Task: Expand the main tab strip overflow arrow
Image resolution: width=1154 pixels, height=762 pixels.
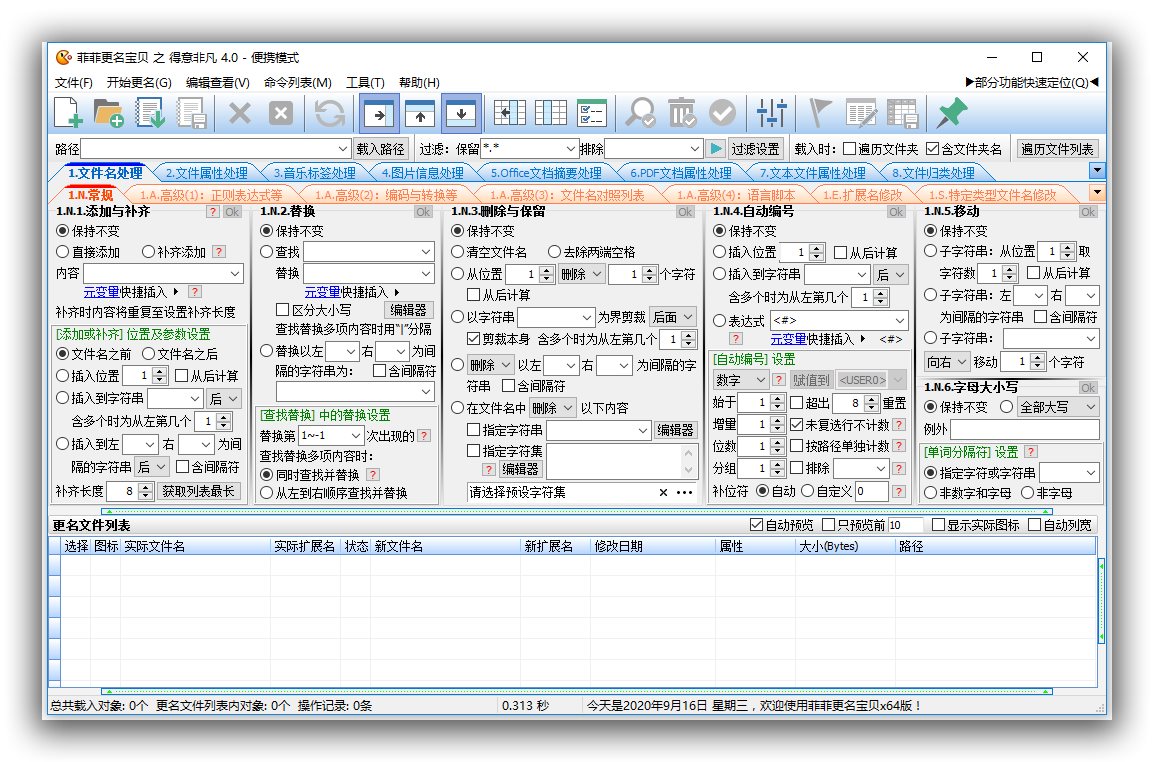Action: click(1097, 171)
